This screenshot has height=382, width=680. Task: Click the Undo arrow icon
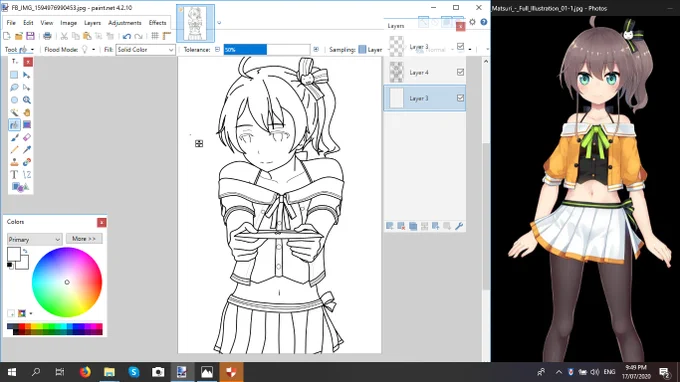coord(126,36)
